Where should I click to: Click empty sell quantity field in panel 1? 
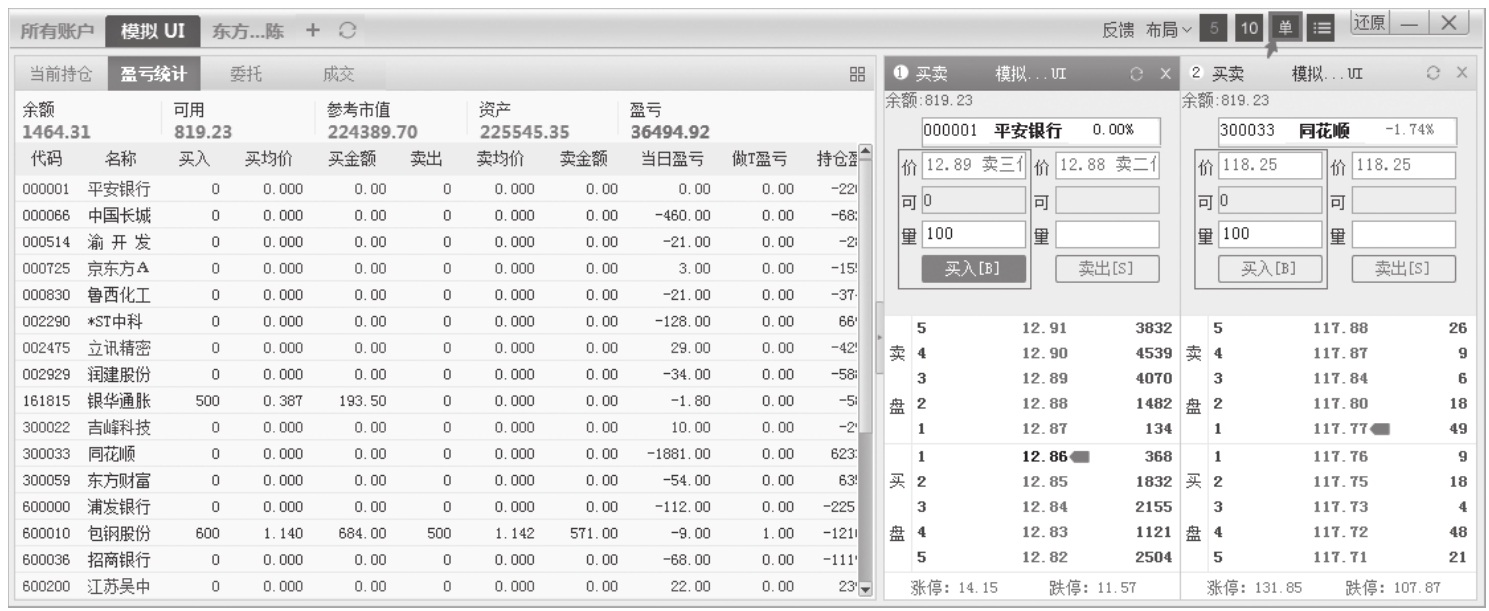pos(1108,234)
